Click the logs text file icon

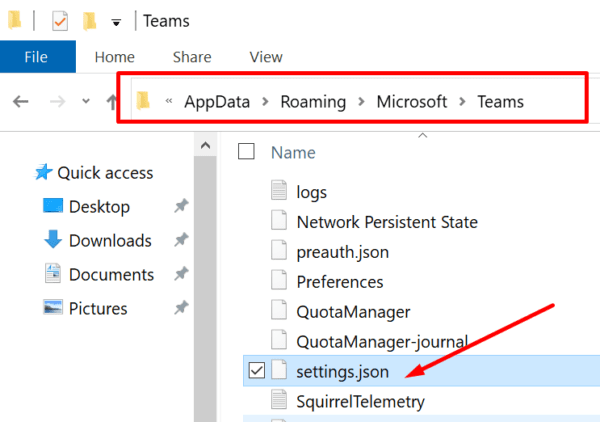[x=279, y=190]
